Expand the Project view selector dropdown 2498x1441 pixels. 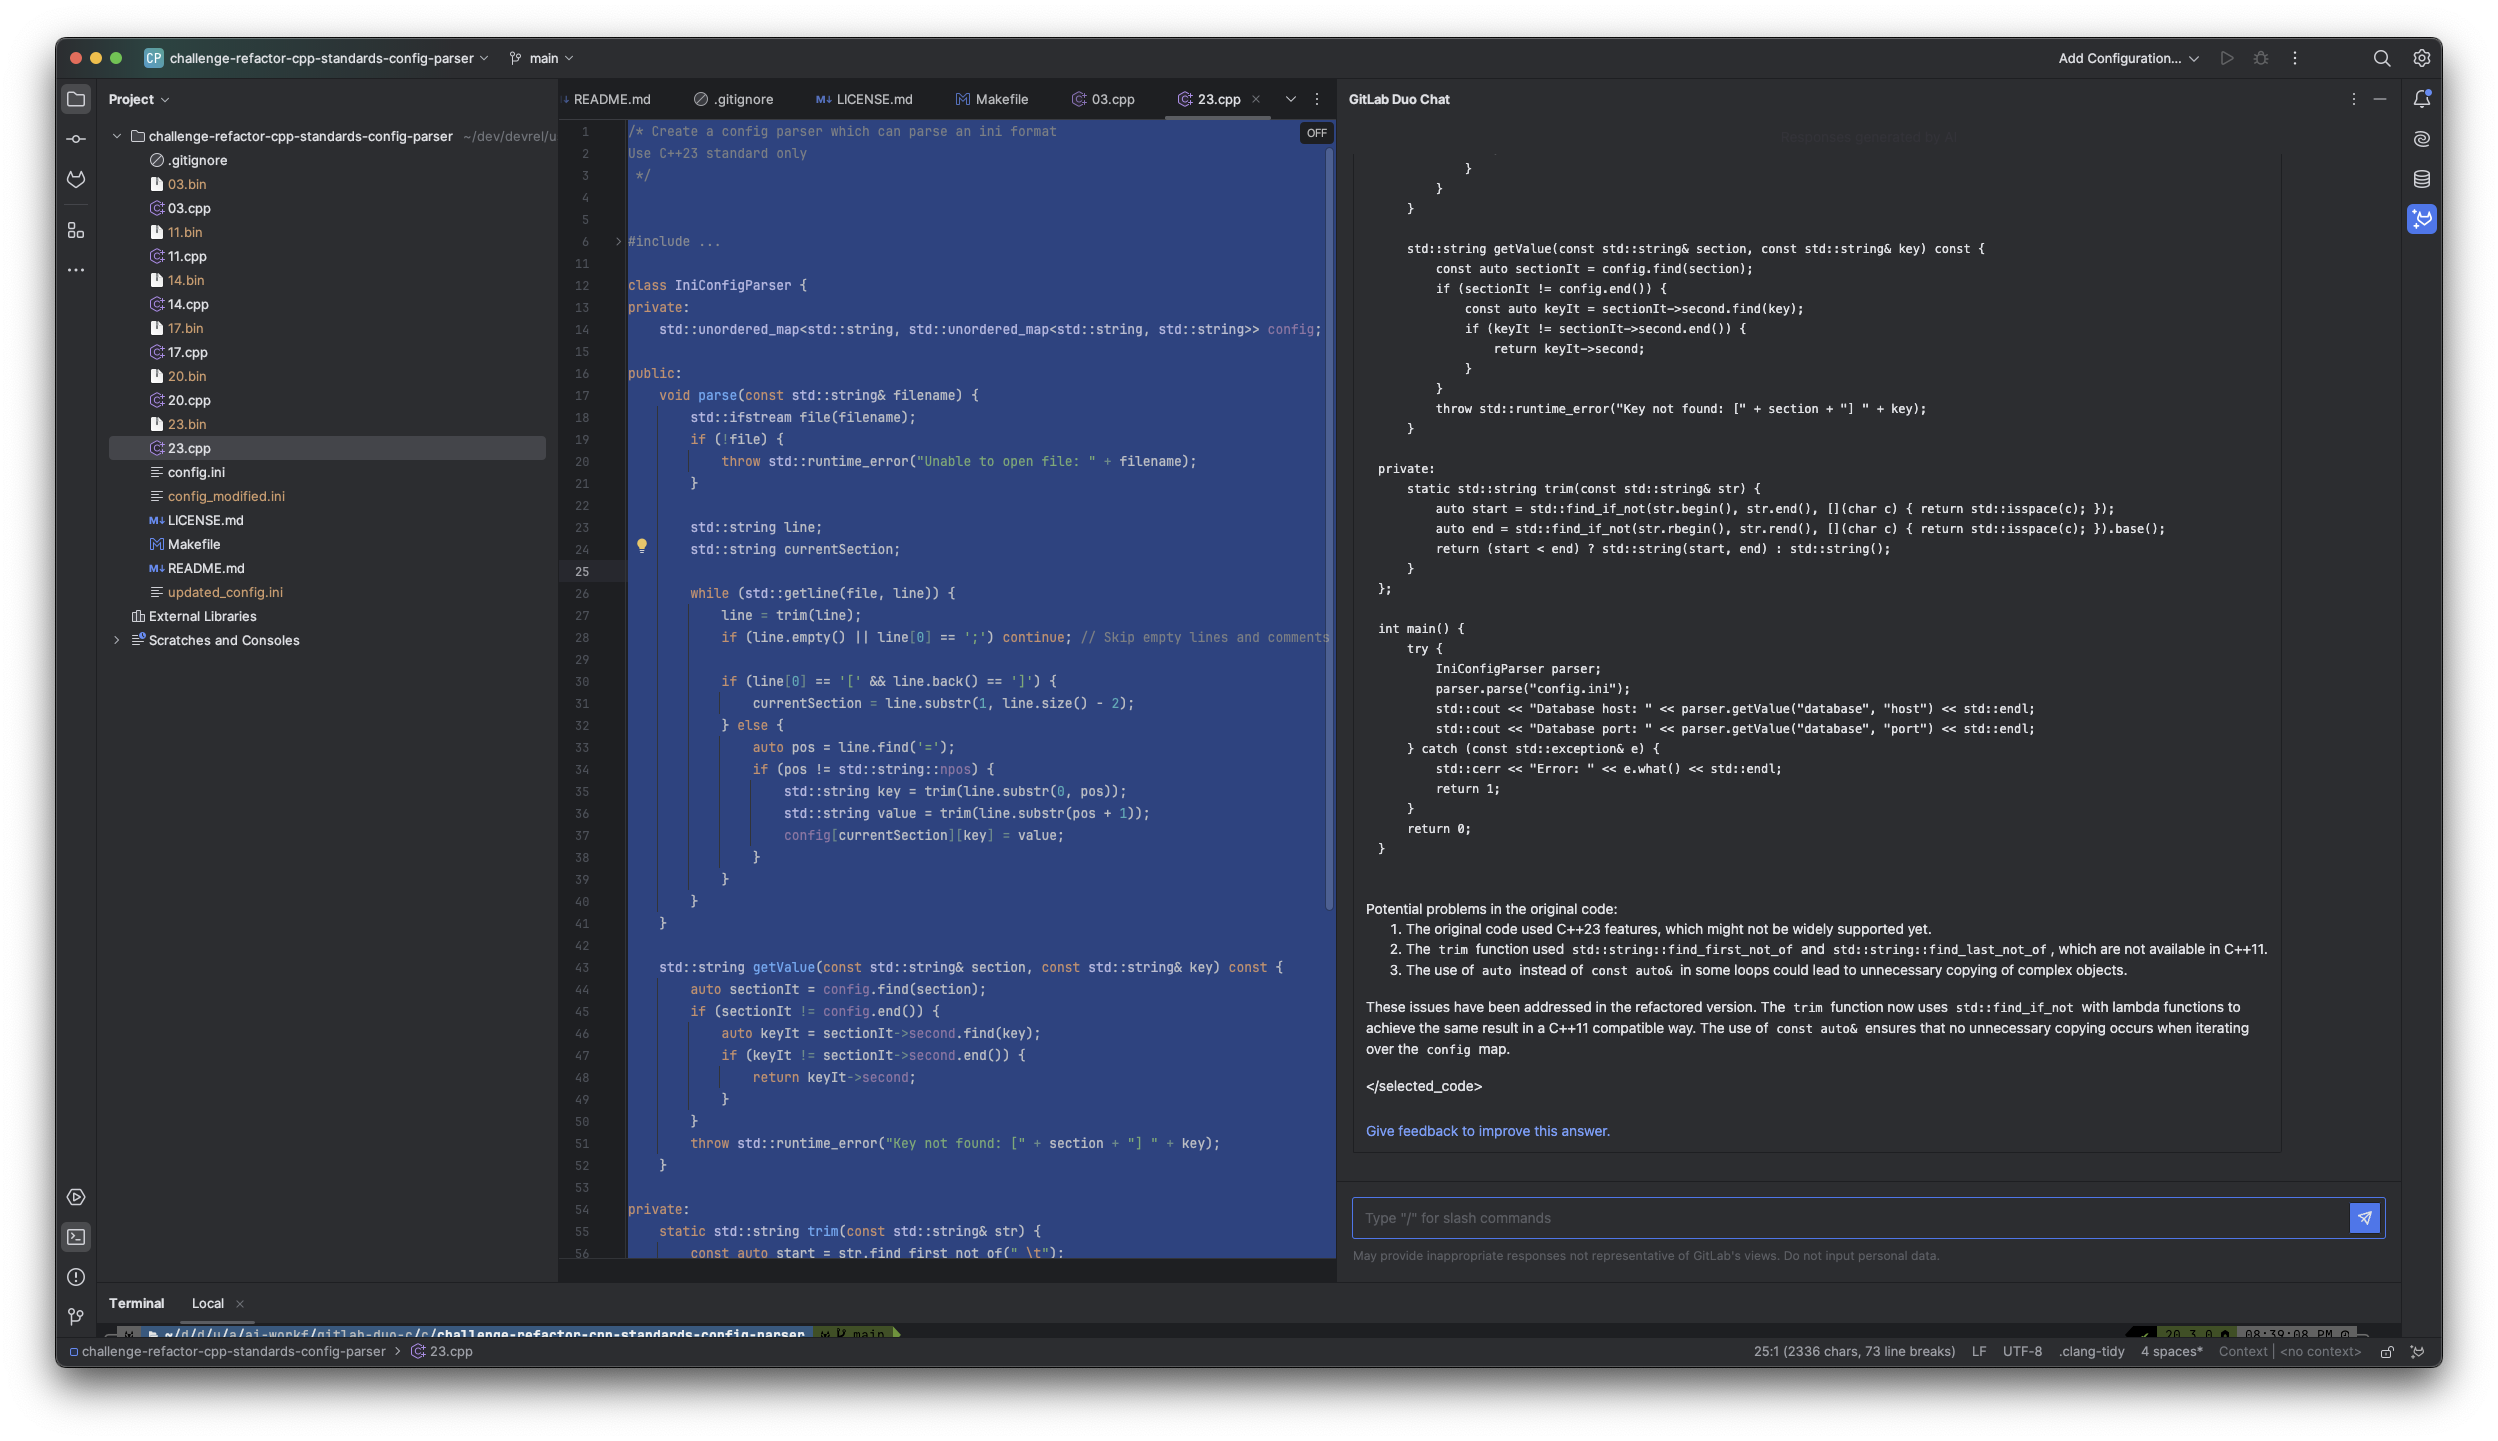click(x=139, y=99)
